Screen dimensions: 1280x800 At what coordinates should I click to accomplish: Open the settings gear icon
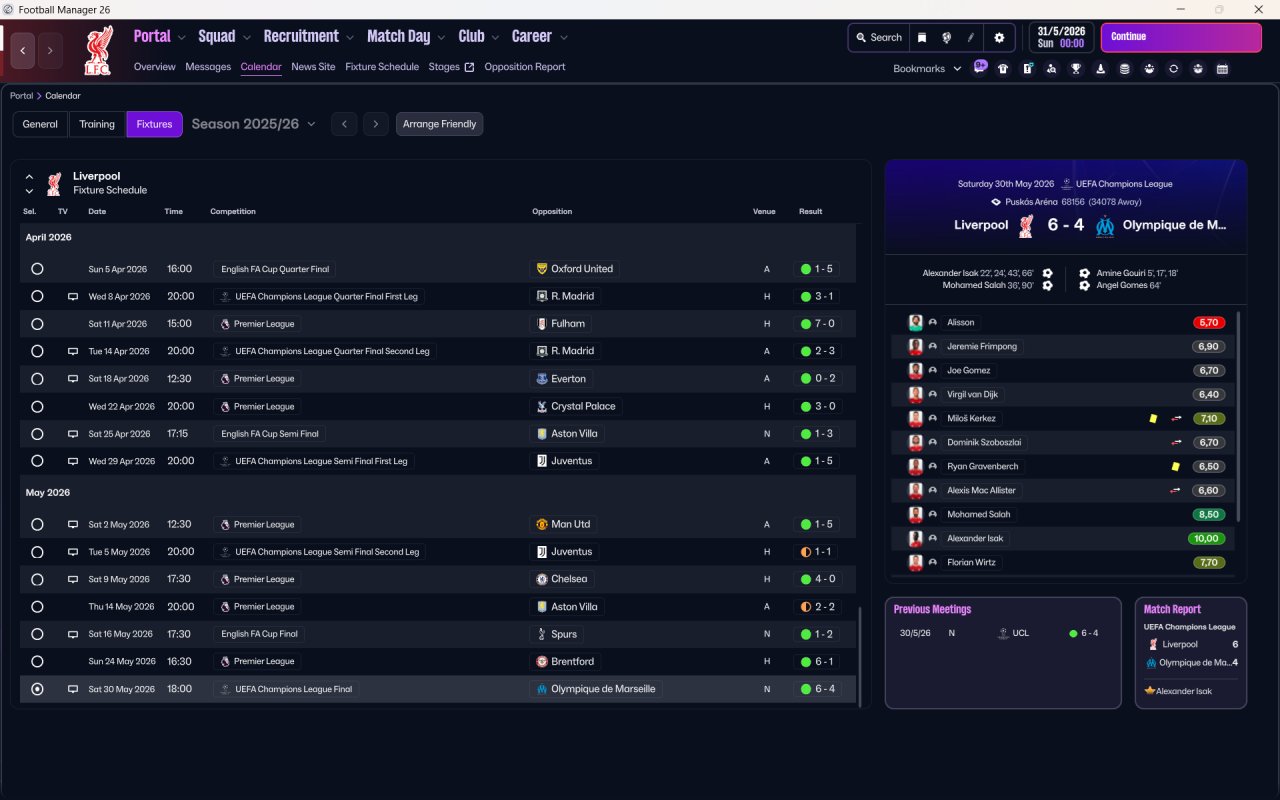(998, 37)
